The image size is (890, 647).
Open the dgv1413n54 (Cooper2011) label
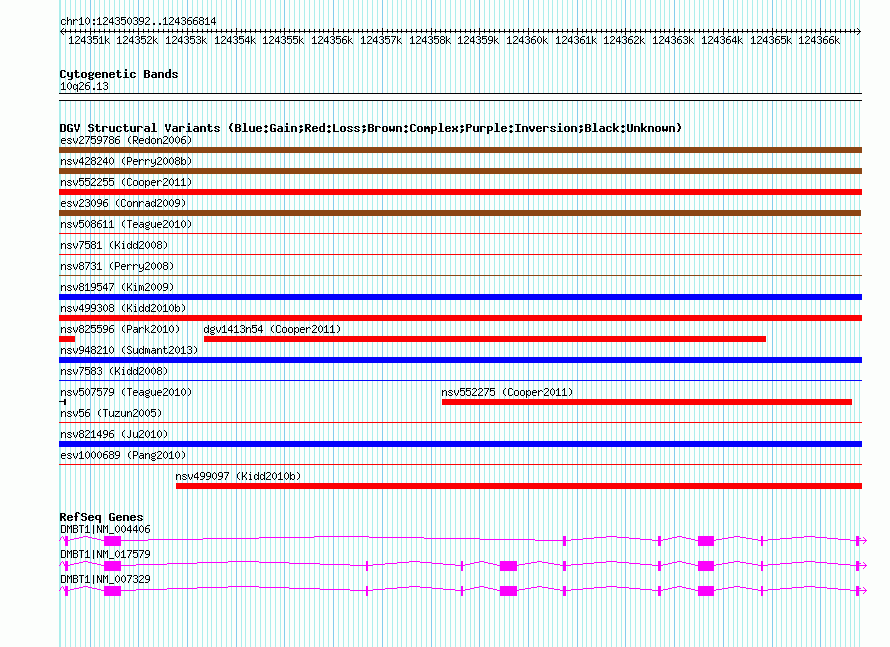(272, 329)
